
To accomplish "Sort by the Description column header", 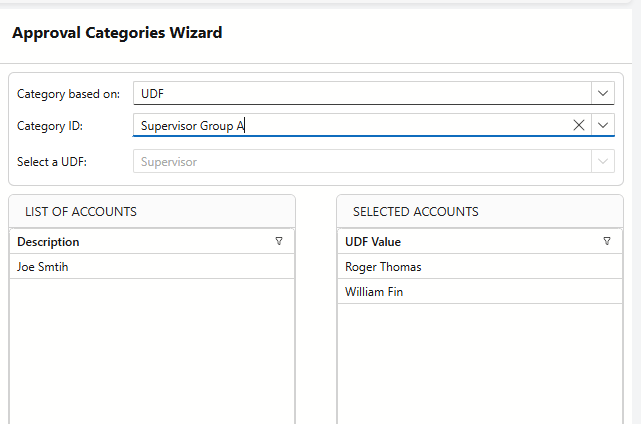I will (x=48, y=242).
